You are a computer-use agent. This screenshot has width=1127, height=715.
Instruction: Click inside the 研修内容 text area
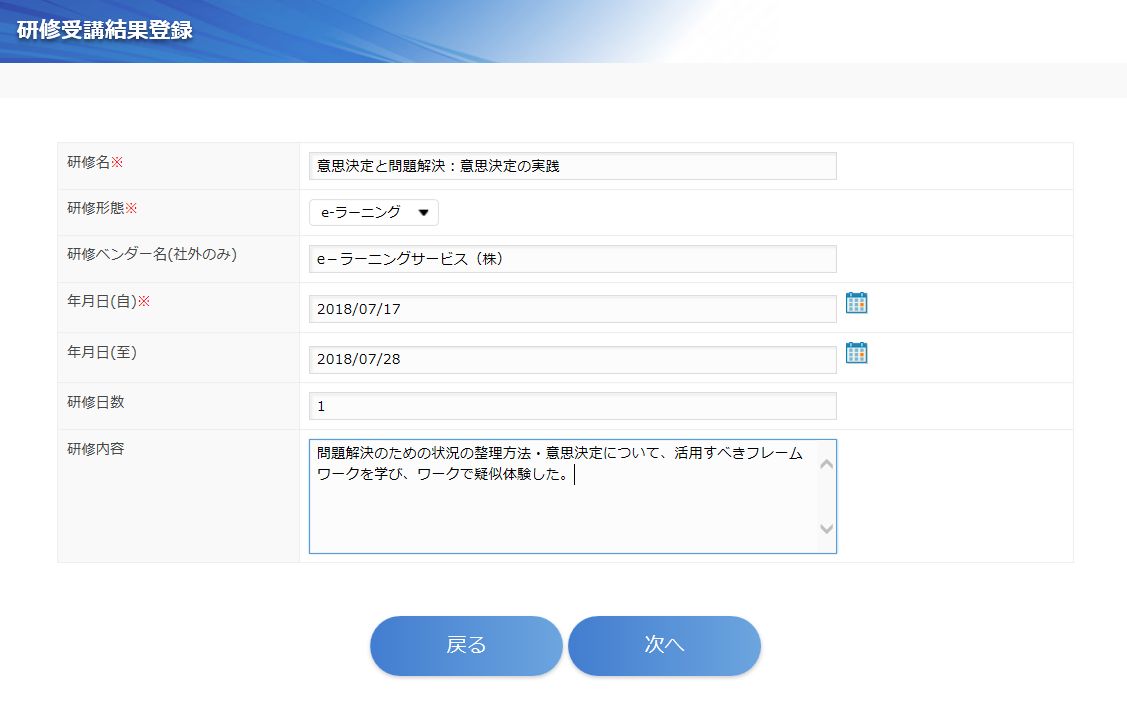click(562, 510)
